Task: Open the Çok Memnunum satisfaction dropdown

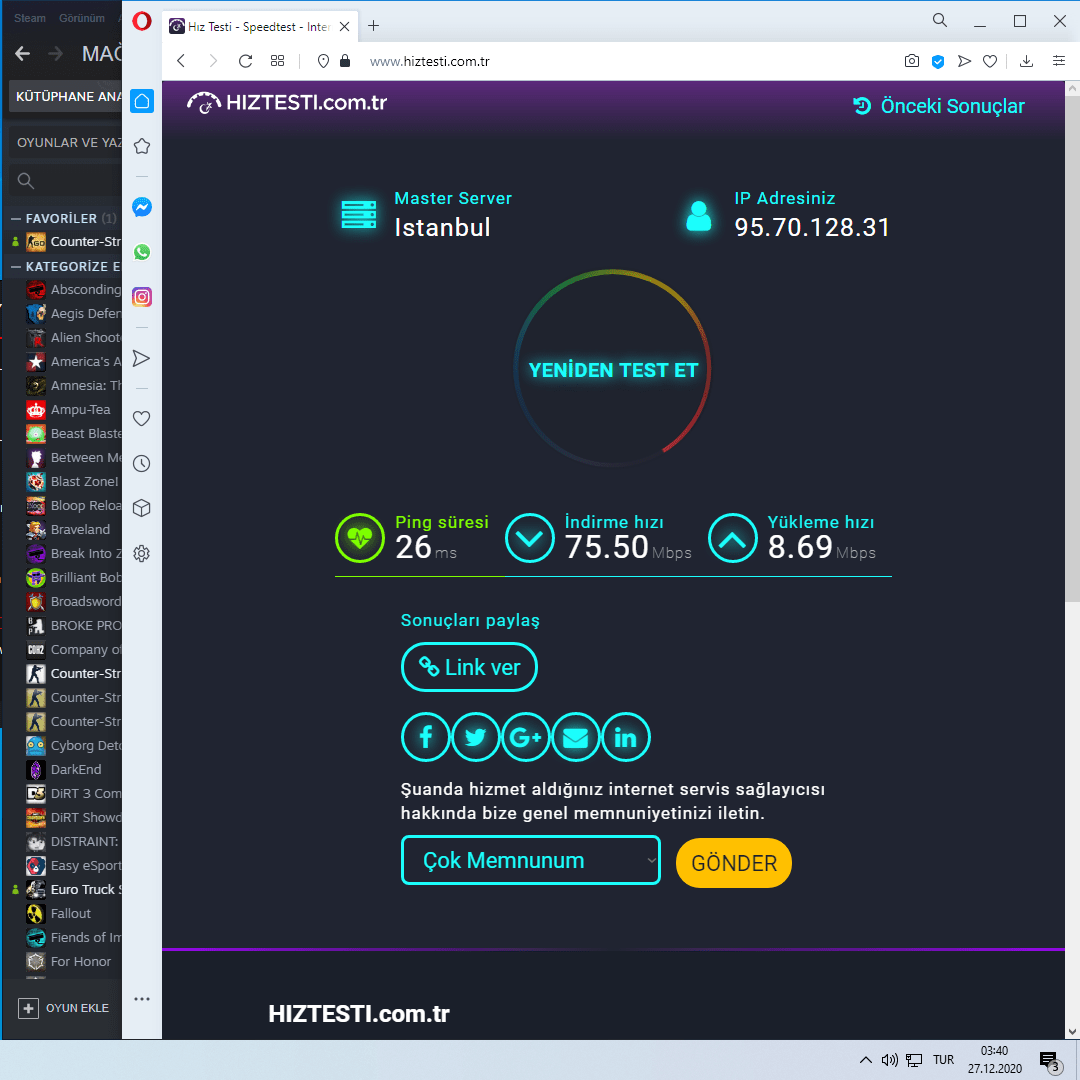Action: click(x=530, y=860)
